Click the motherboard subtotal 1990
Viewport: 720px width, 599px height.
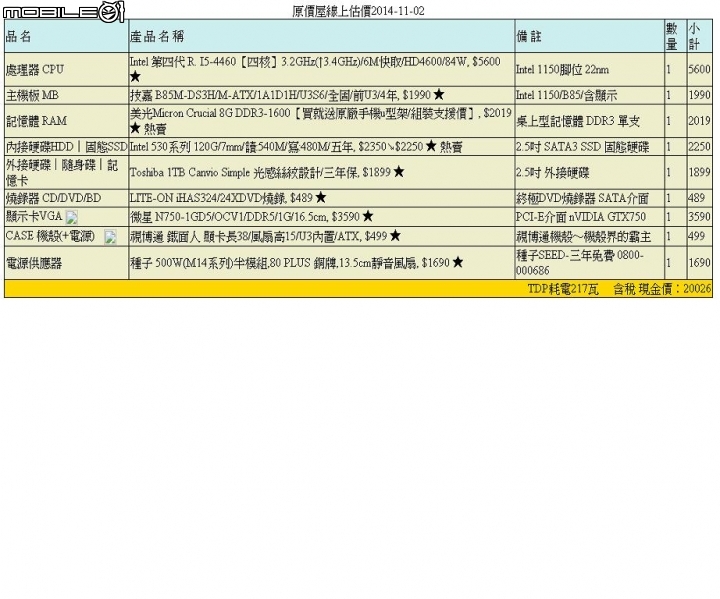699,95
